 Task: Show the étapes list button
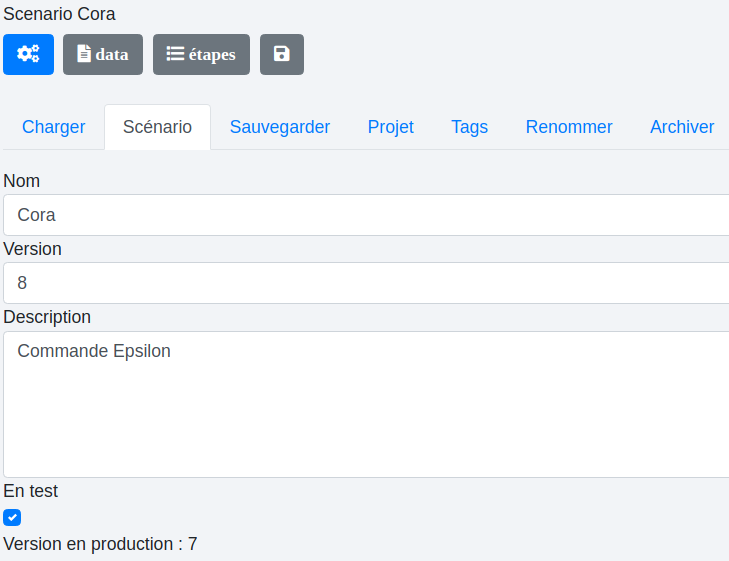pyautogui.click(x=201, y=54)
